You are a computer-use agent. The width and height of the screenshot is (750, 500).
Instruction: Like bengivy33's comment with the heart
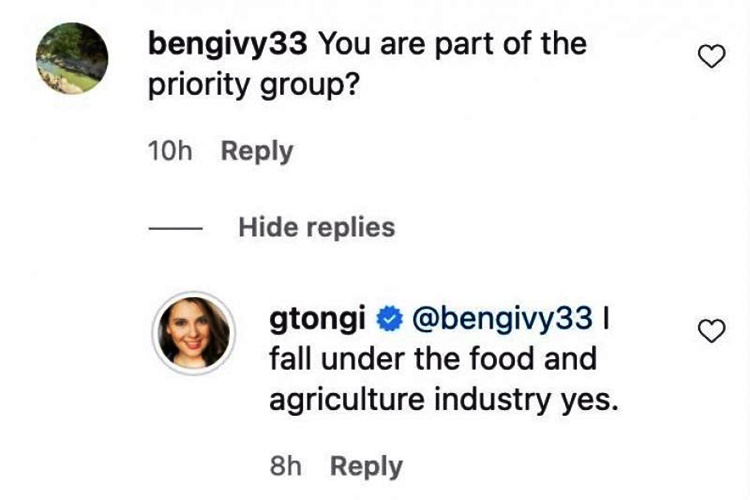tap(710, 58)
